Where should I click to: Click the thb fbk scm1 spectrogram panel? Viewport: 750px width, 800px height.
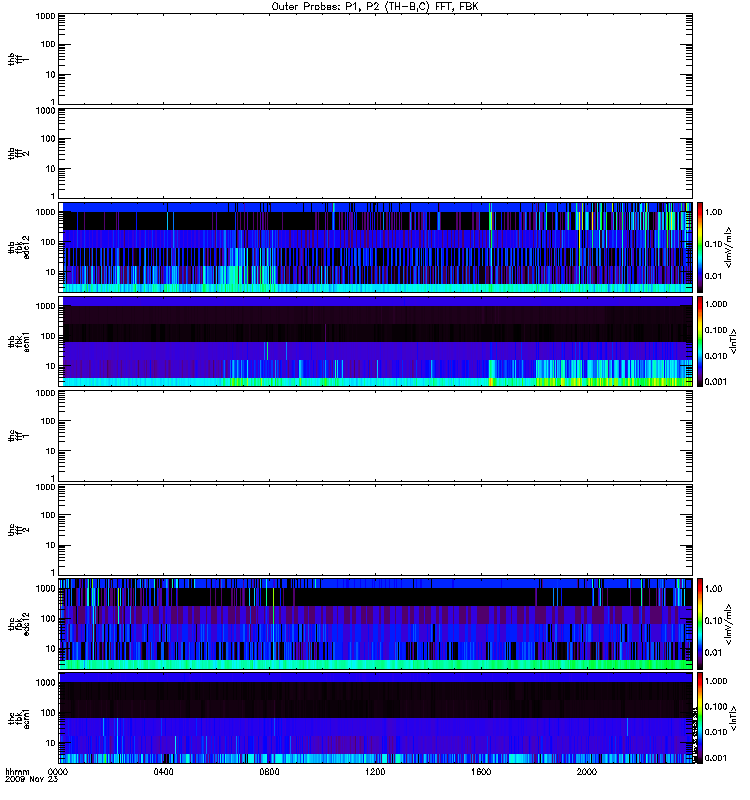(x=375, y=341)
